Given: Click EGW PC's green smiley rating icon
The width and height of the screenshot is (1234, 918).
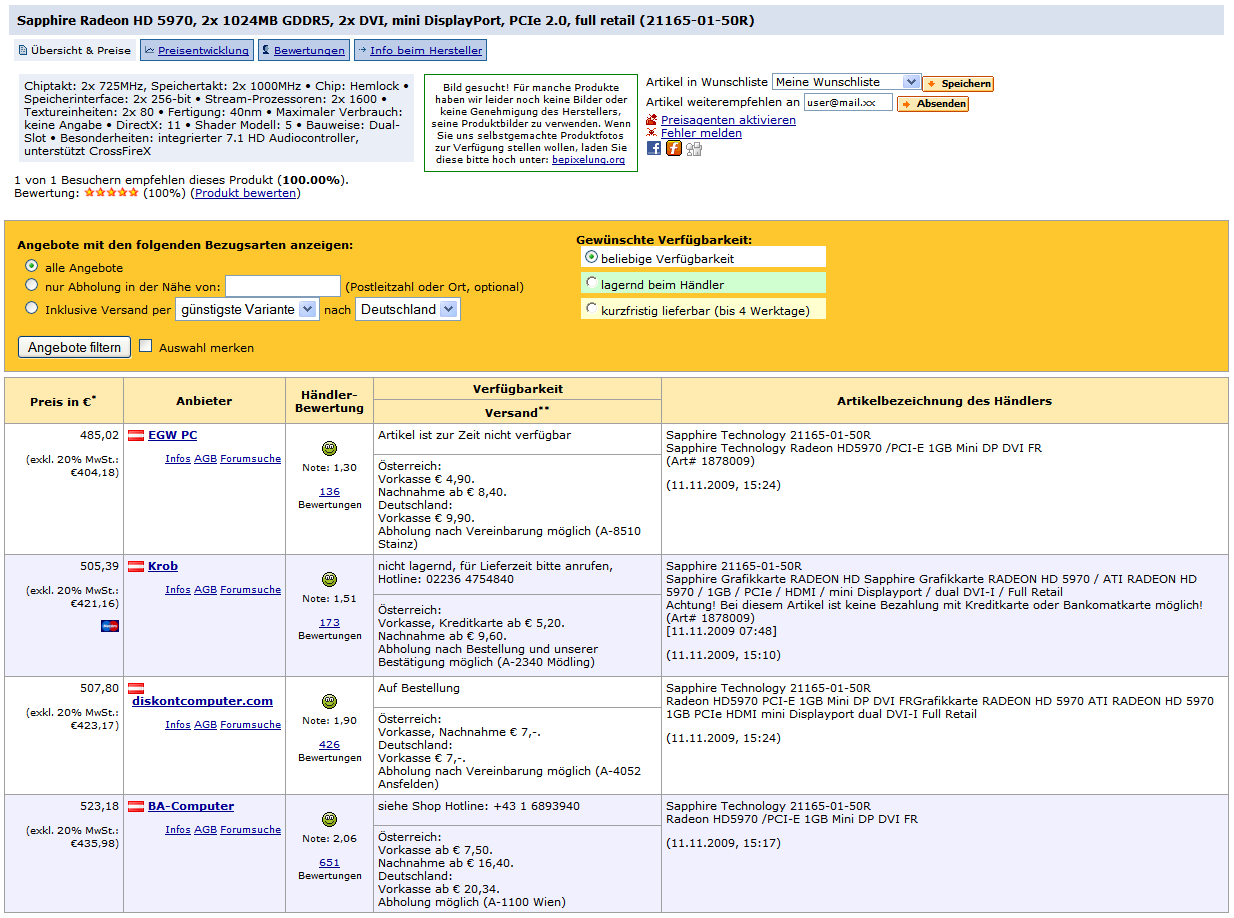Looking at the screenshot, I should coord(330,448).
